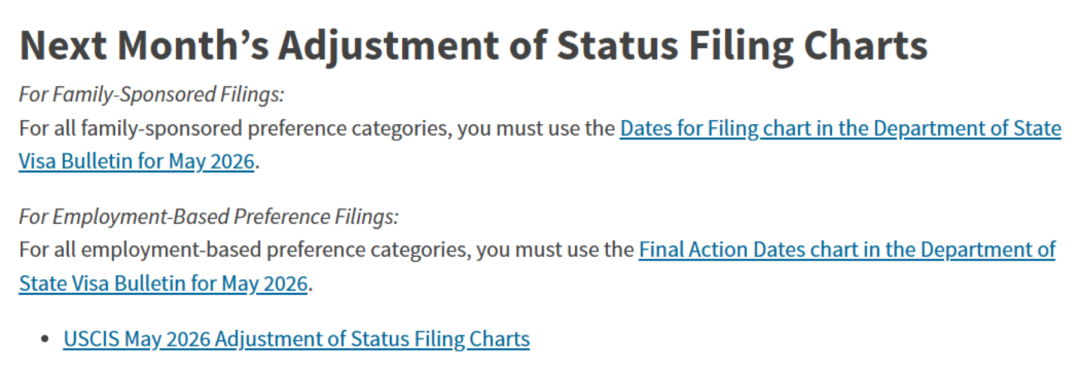Click 'you must use the' in the family-sponsored sentence
Screen dimensions: 1080x372
[539, 129]
